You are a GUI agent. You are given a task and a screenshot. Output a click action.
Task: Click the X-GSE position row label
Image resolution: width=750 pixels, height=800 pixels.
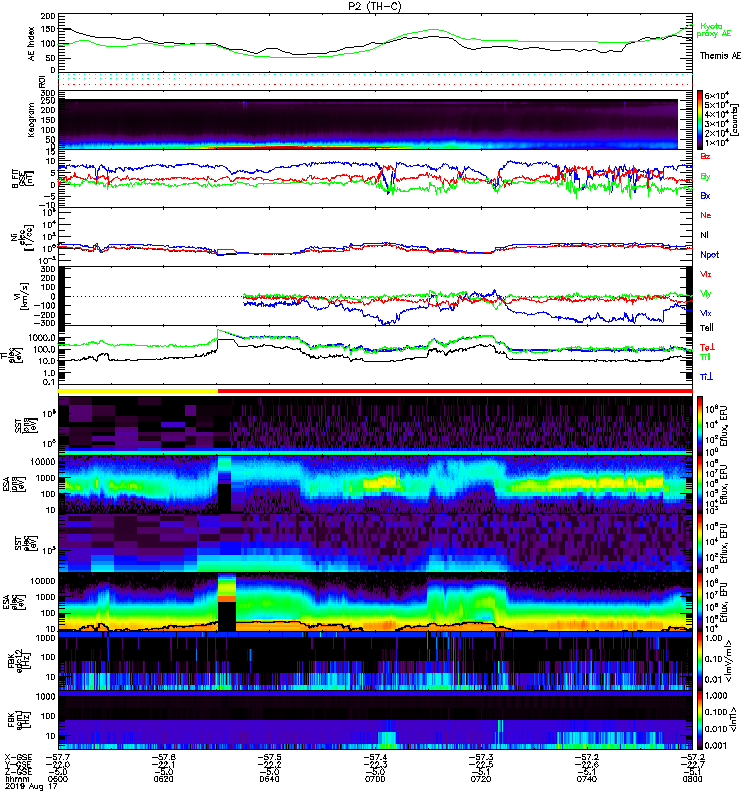coord(18,758)
